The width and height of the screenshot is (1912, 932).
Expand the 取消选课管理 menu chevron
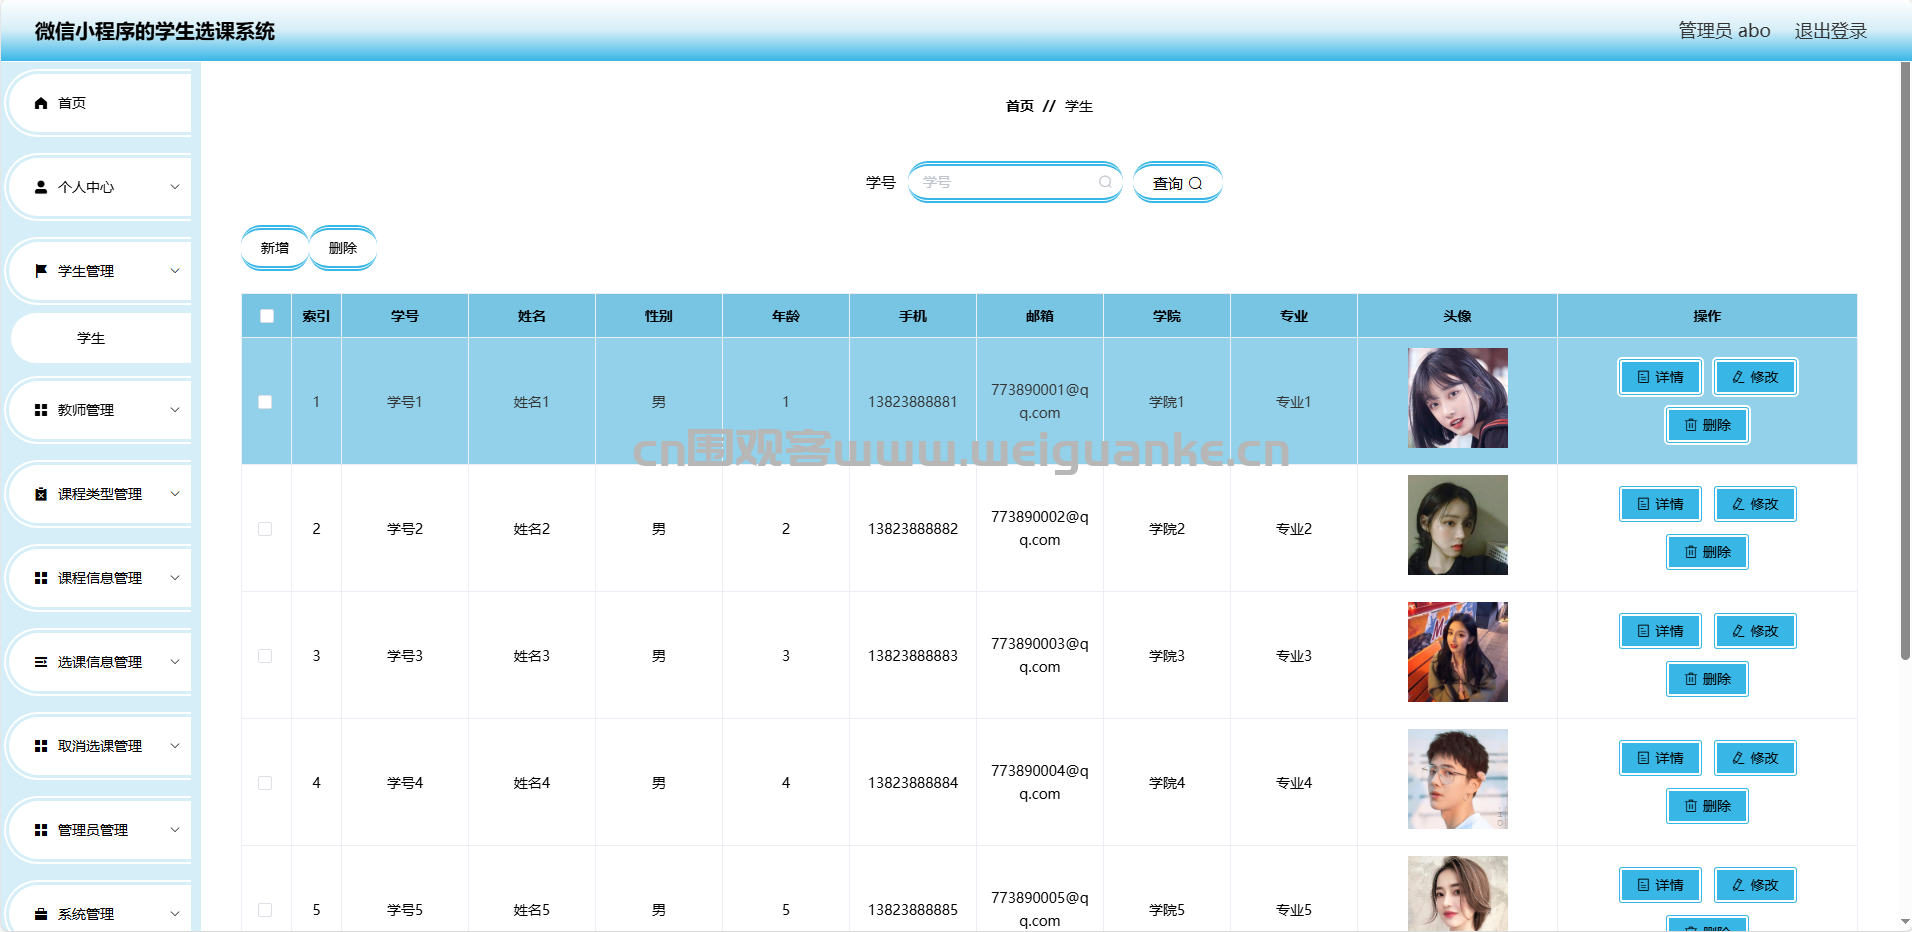pyautogui.click(x=175, y=746)
